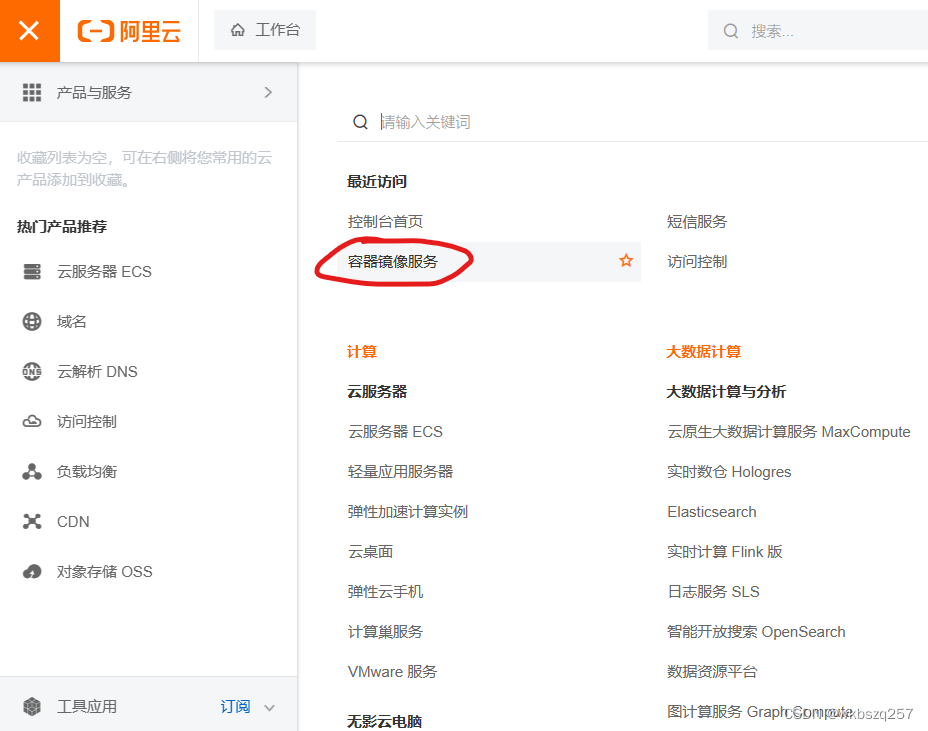This screenshot has width=928, height=731.
Task: Click the 域名 globe icon
Action: (x=32, y=321)
